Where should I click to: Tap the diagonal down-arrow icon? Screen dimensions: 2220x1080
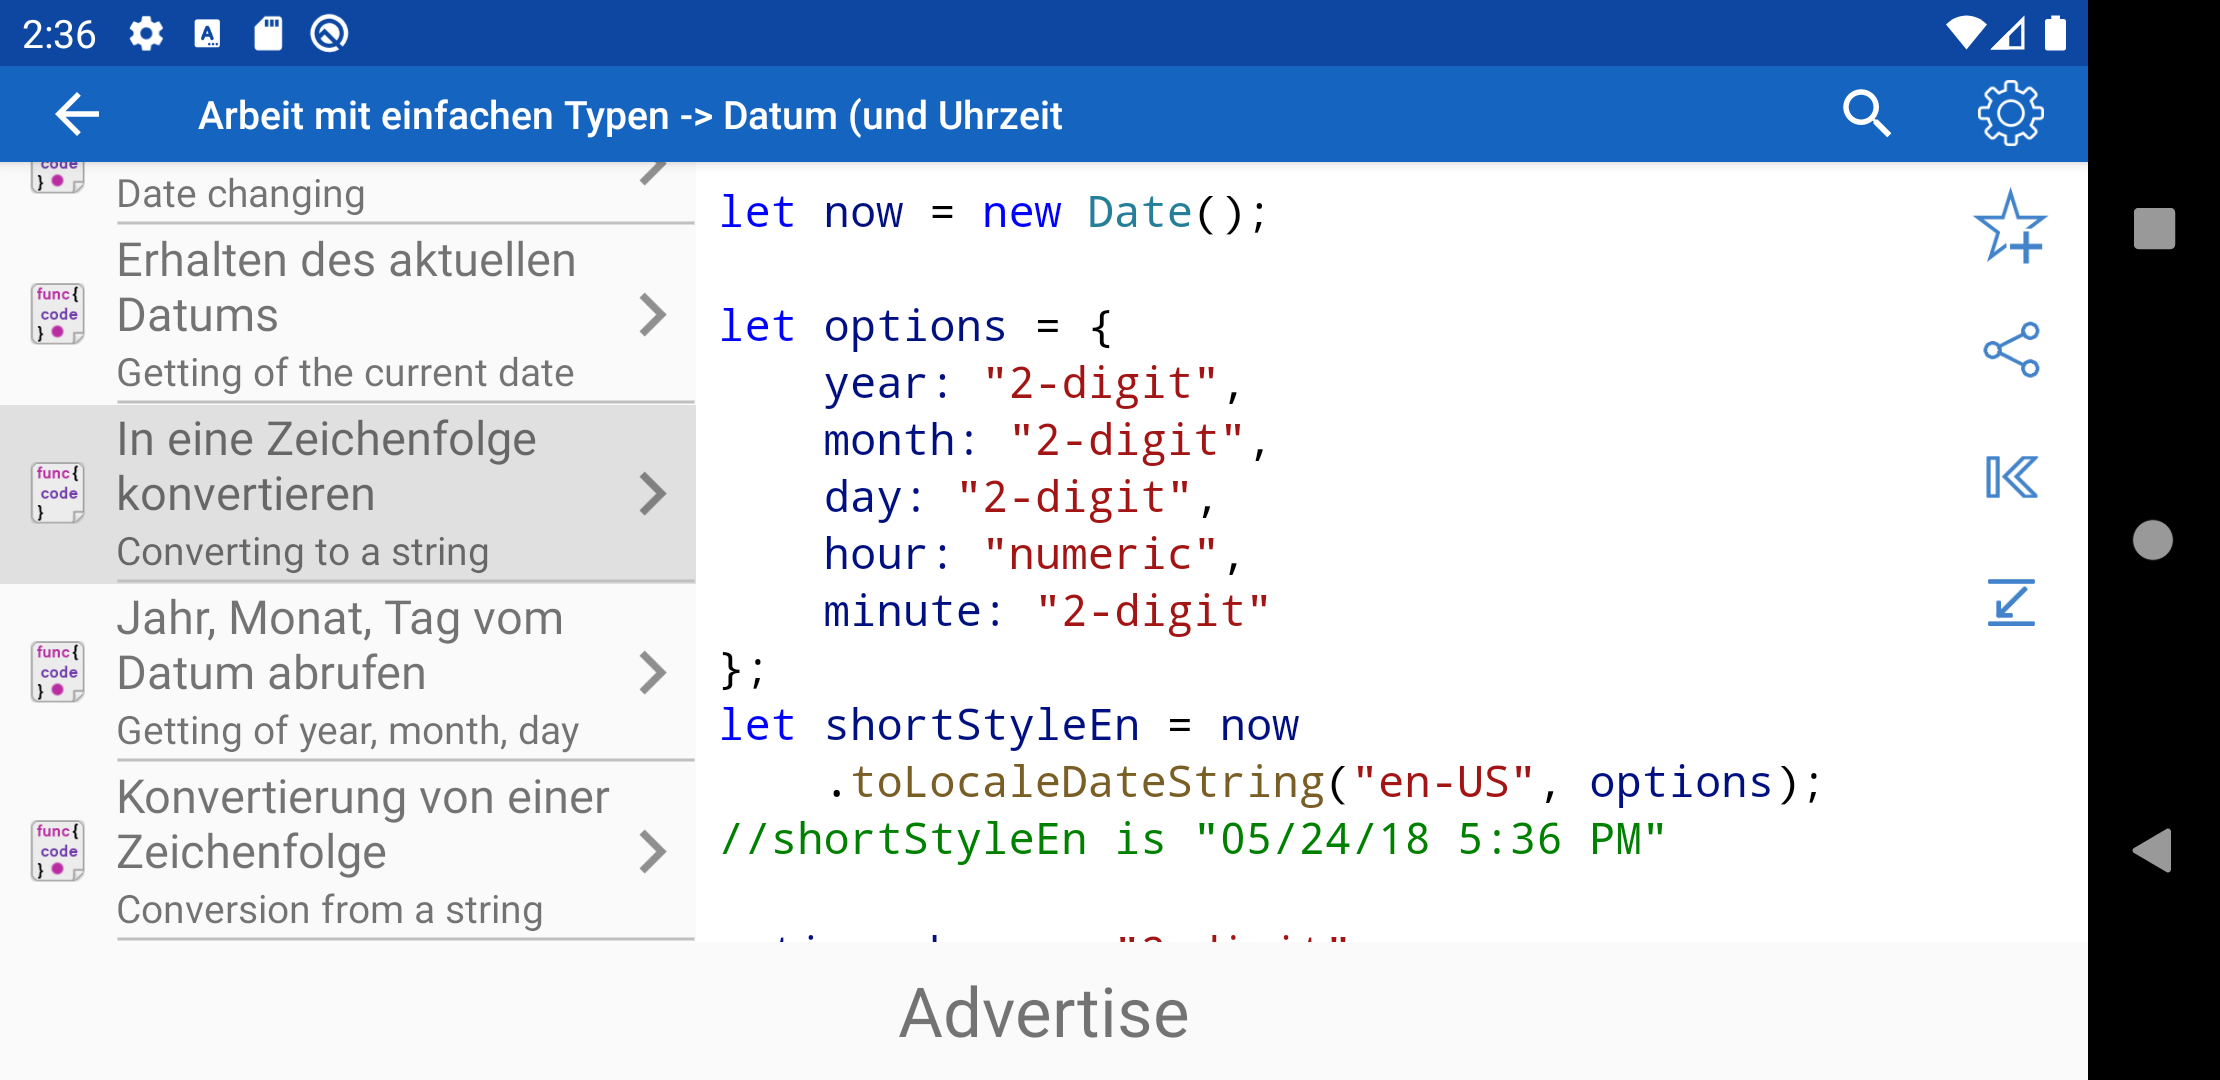point(2011,603)
